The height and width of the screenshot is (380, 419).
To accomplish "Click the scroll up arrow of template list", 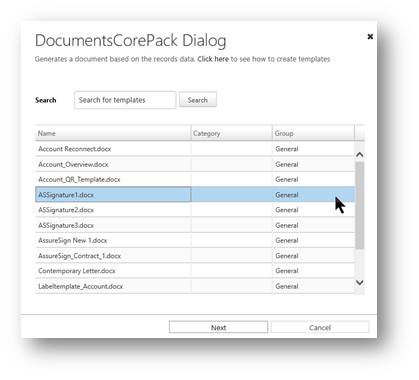I will pyautogui.click(x=360, y=155).
